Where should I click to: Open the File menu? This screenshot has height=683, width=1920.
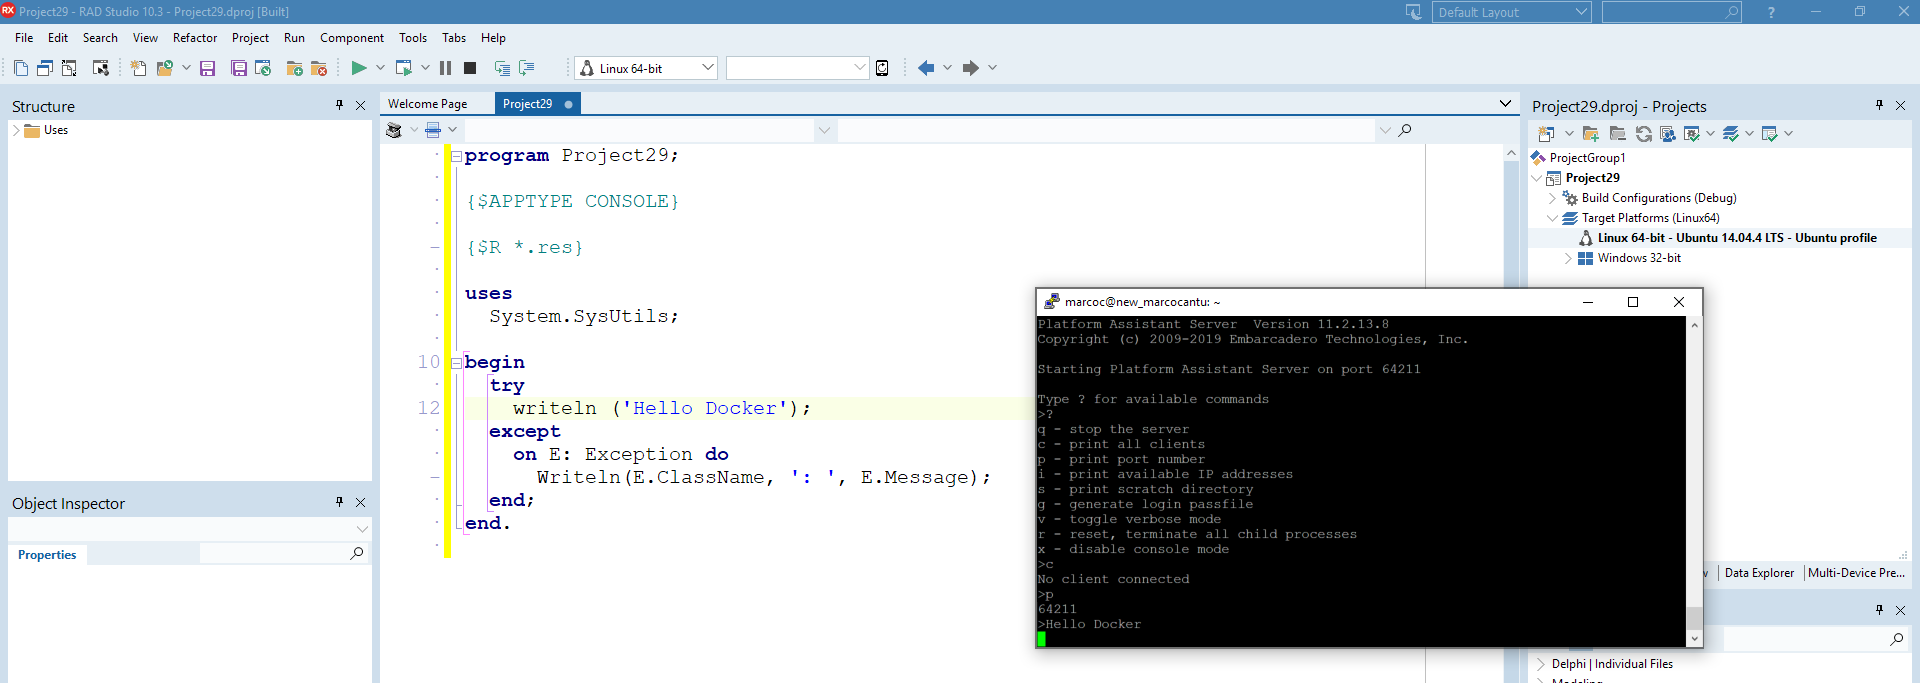click(x=24, y=38)
